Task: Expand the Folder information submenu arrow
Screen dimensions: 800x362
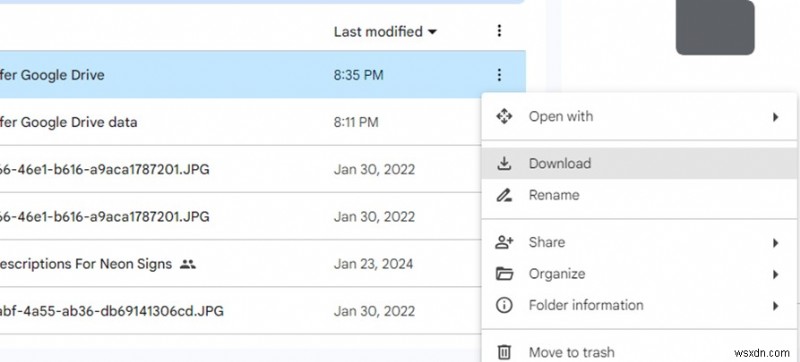Action: (x=776, y=306)
